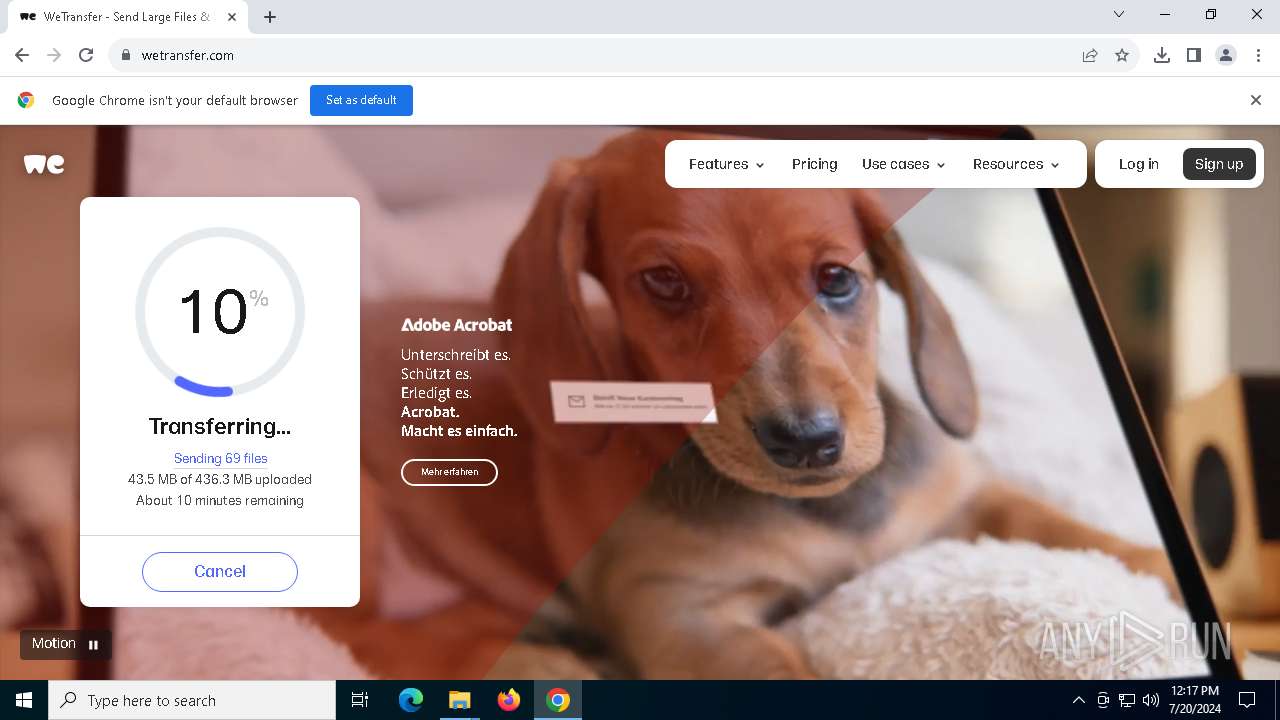Image resolution: width=1280 pixels, height=720 pixels.
Task: Go forward to the next page
Action: (x=54, y=55)
